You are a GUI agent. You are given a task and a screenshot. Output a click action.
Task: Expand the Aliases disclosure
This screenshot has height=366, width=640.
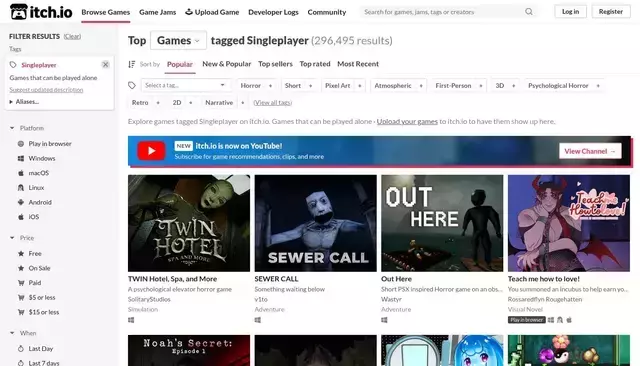24,102
